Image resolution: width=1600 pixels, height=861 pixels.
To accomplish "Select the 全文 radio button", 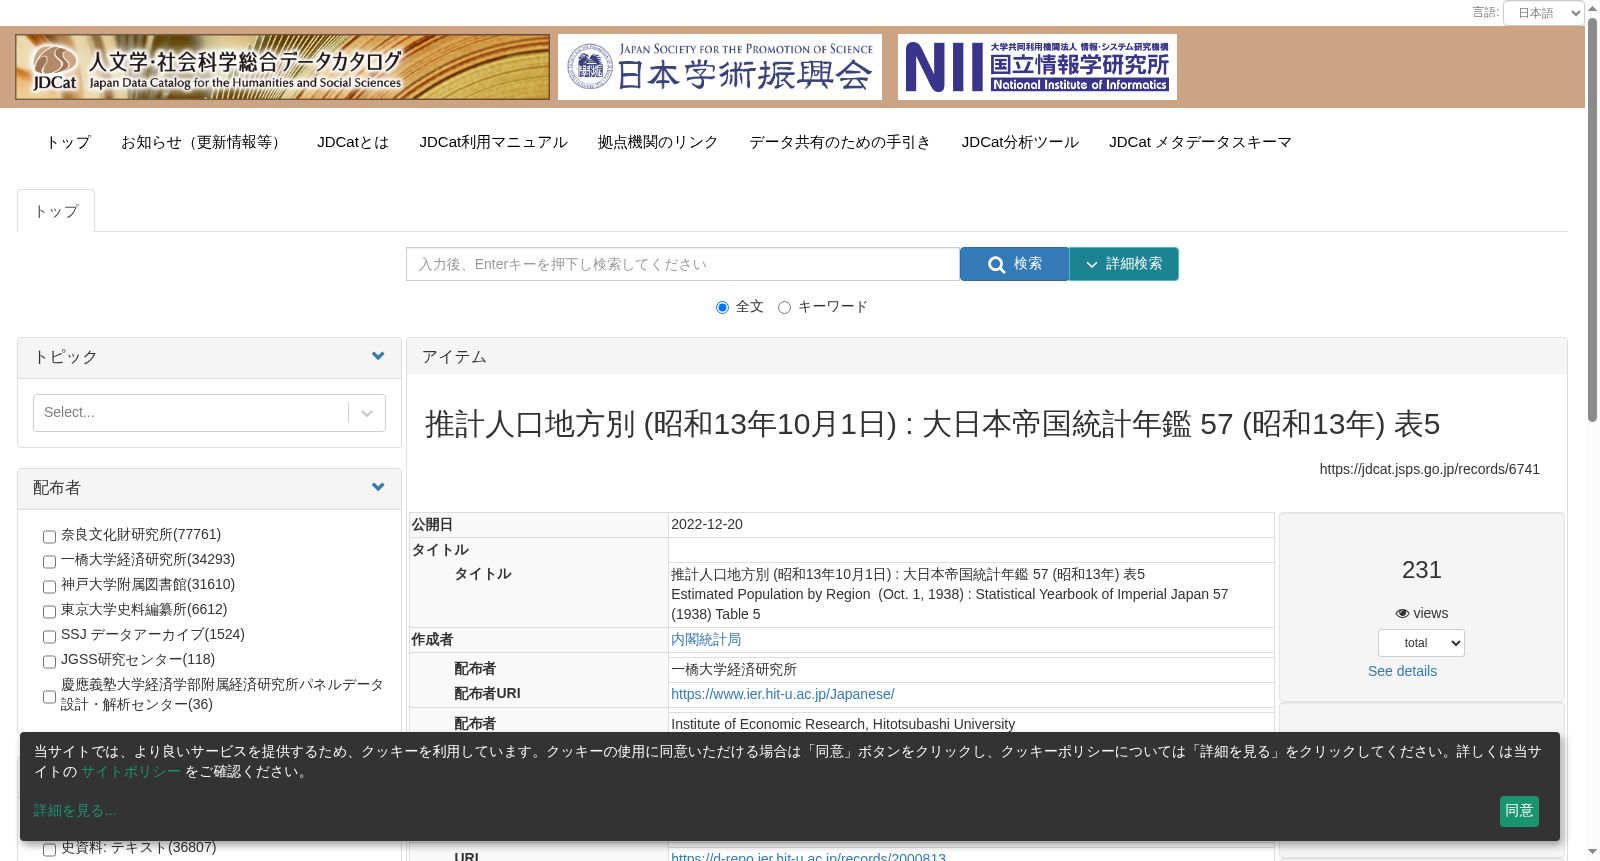I will [722, 307].
